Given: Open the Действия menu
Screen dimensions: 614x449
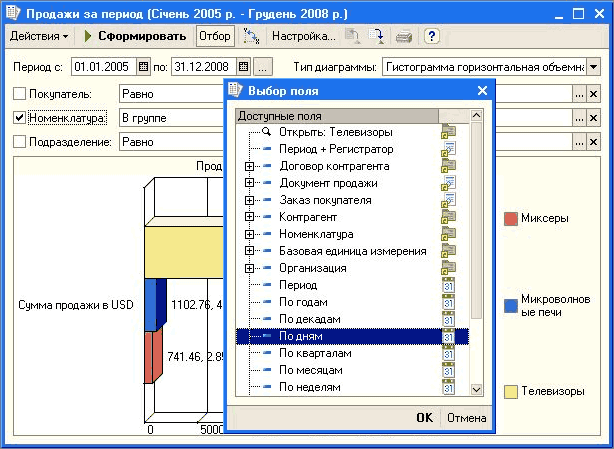Looking at the screenshot, I should [x=39, y=36].
